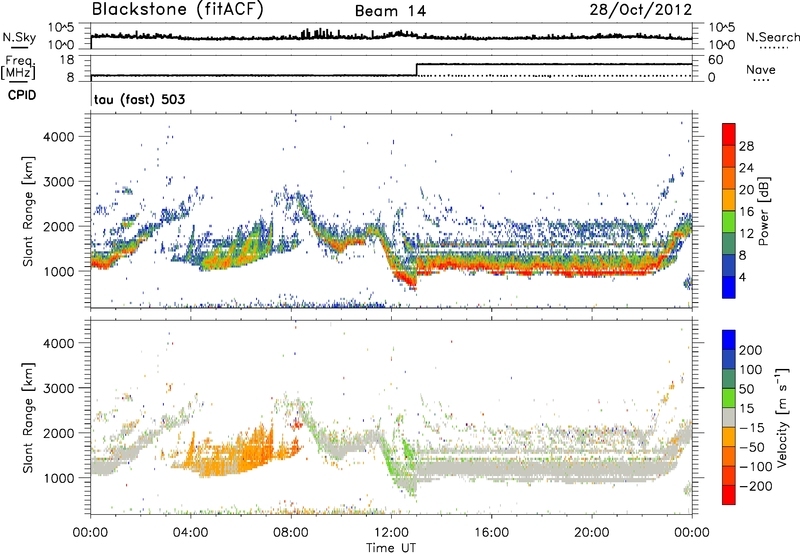Click the 4000 km tick of power panel
The image size is (800, 554).
(59, 137)
